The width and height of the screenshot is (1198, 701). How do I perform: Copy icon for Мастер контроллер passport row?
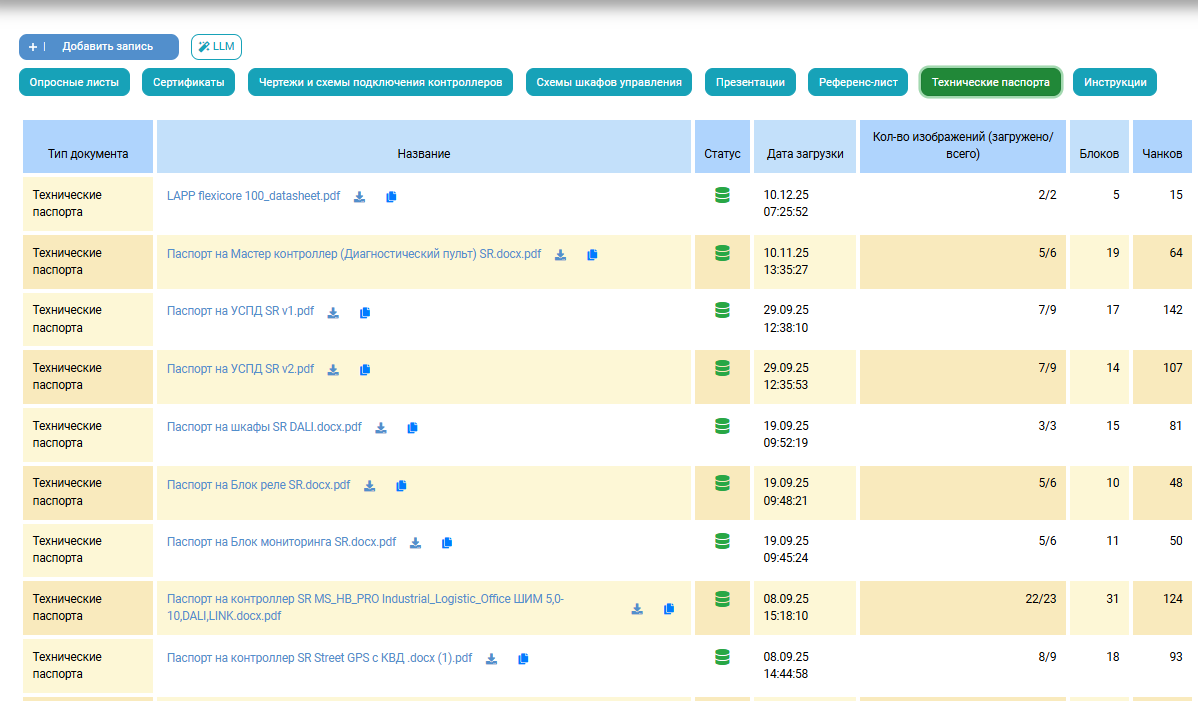pyautogui.click(x=592, y=255)
